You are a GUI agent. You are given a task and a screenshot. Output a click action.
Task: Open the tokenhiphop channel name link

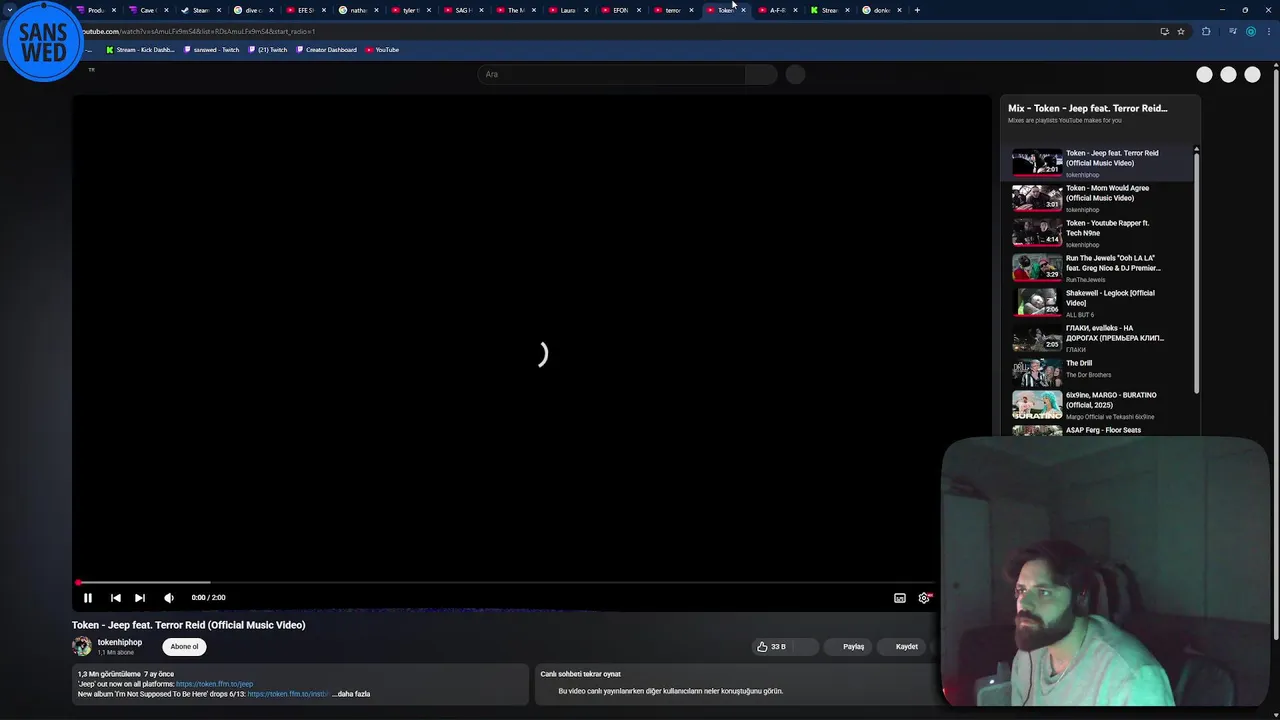[120, 643]
